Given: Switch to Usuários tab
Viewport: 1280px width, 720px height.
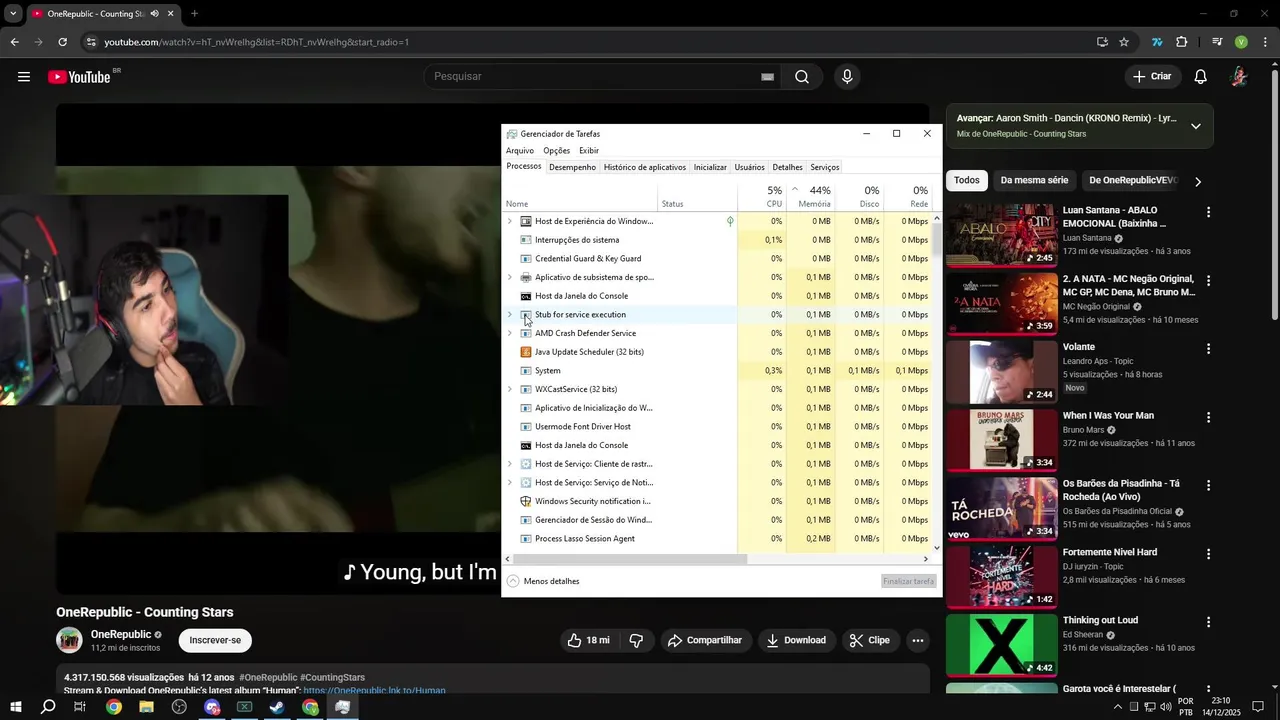Looking at the screenshot, I should [749, 167].
